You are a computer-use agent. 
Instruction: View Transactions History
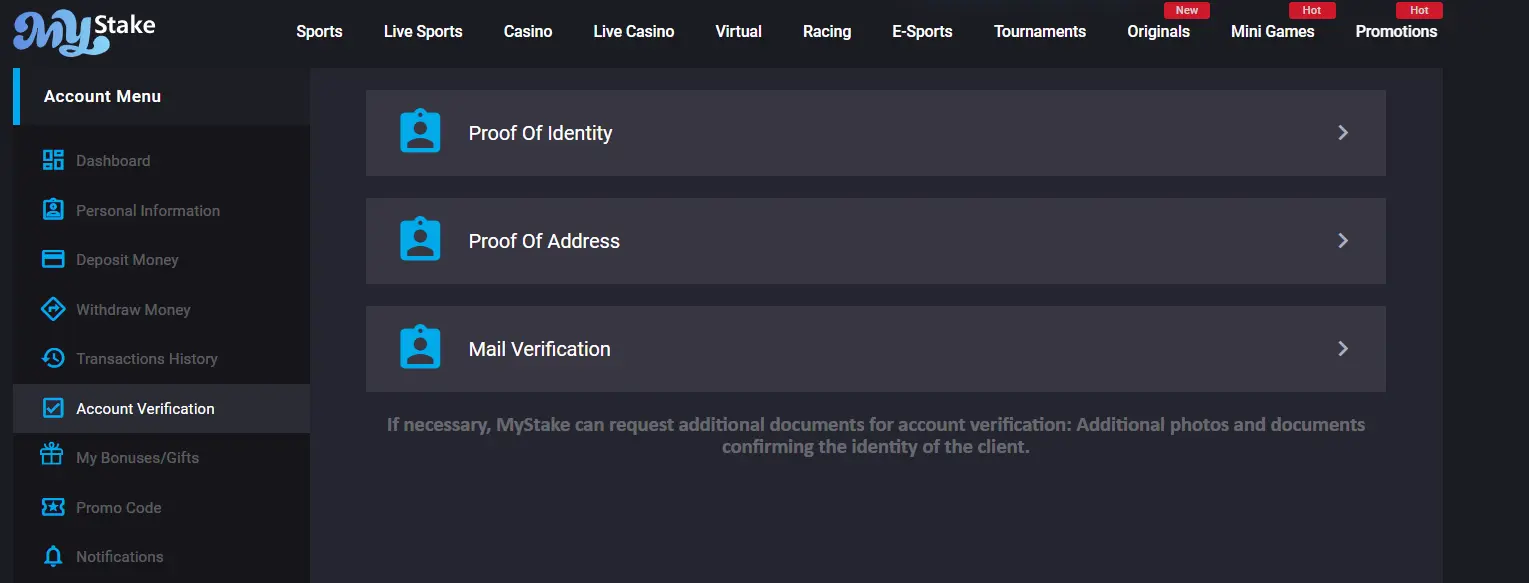[161, 358]
